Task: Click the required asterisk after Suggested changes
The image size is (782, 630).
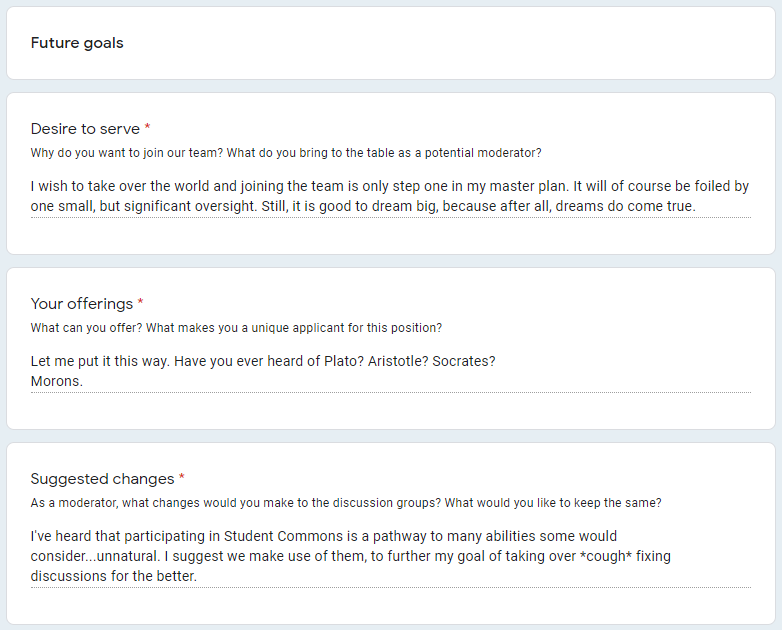Action: (x=182, y=477)
